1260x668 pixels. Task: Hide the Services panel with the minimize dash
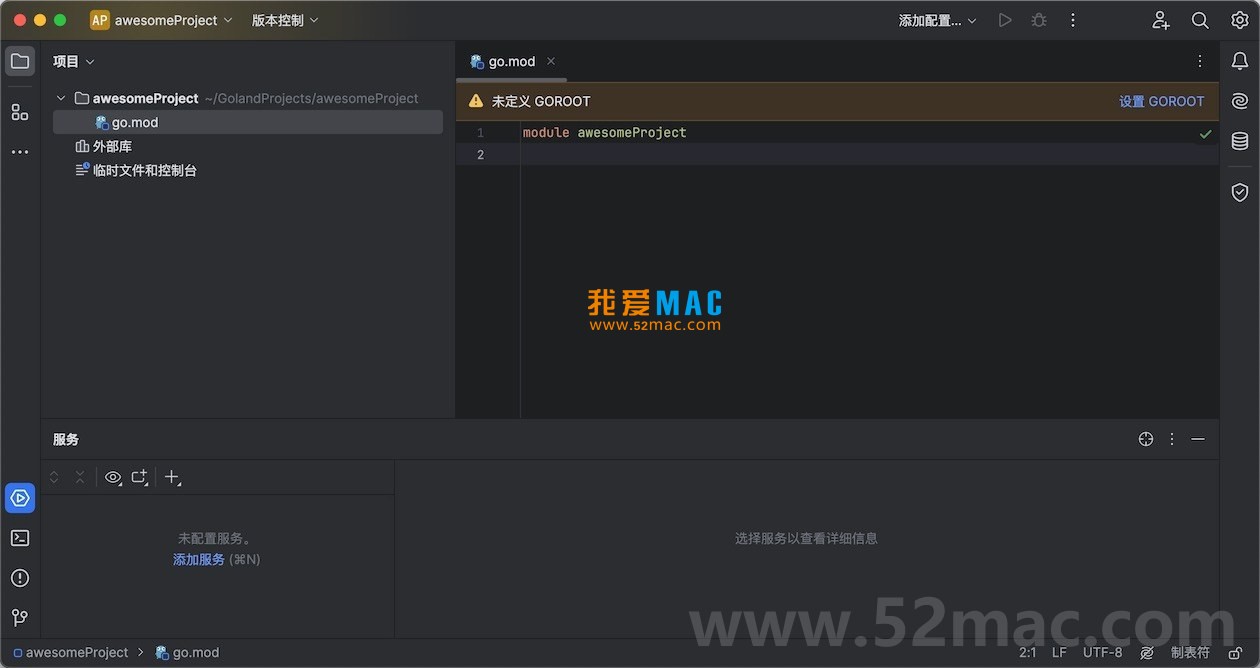coord(1198,439)
